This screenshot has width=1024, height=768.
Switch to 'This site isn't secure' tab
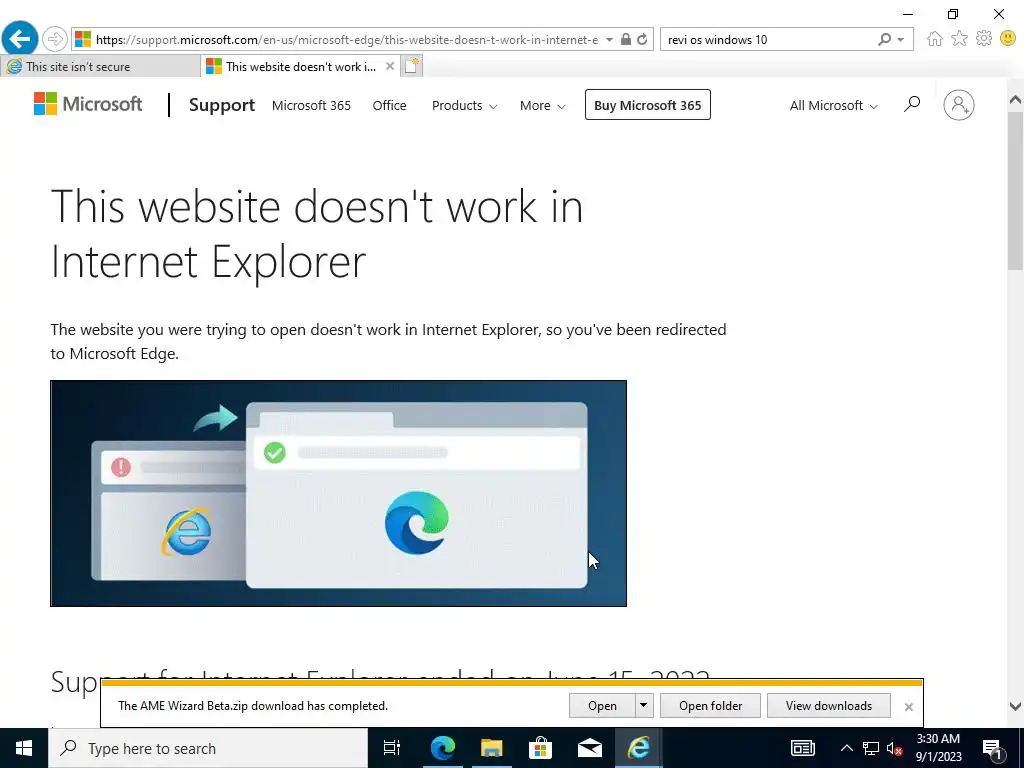[x=101, y=67]
